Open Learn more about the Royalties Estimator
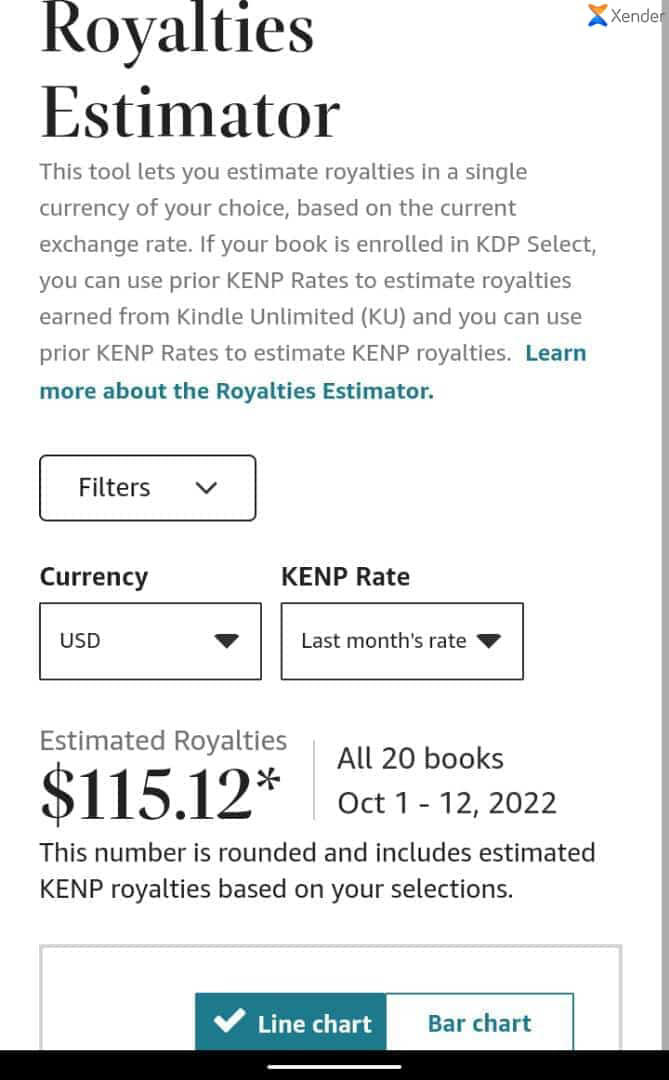 pos(236,390)
